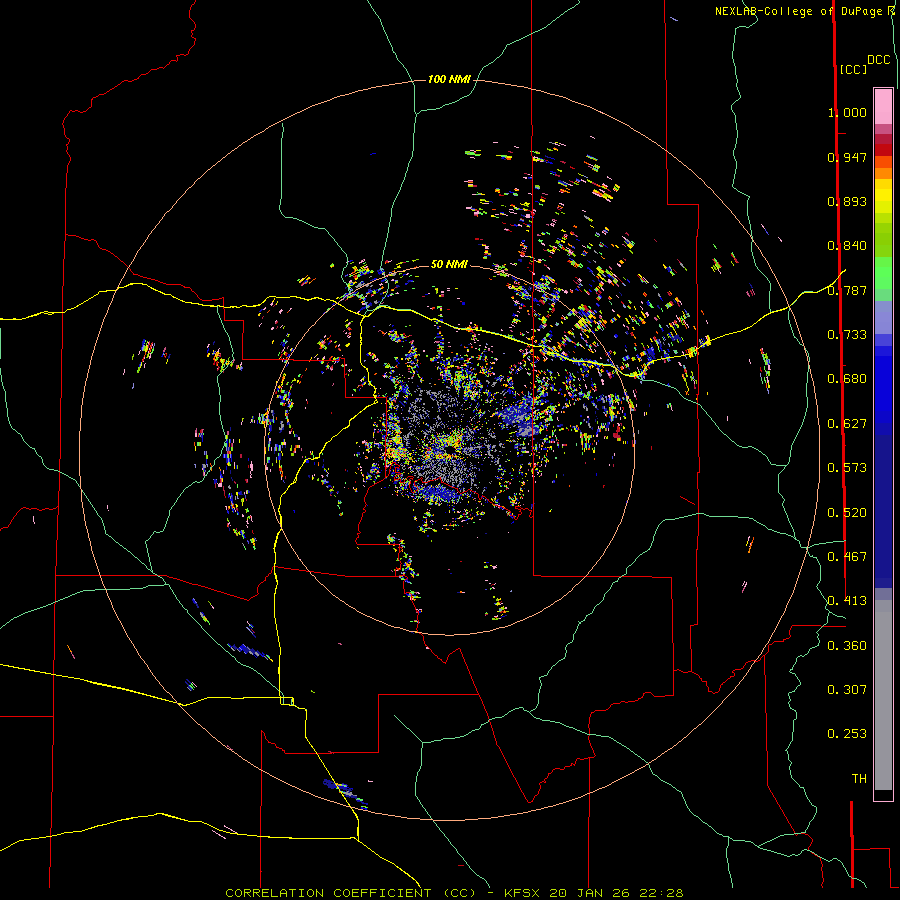Click the 0.253 scale value
900x900 pixels.
coord(847,734)
